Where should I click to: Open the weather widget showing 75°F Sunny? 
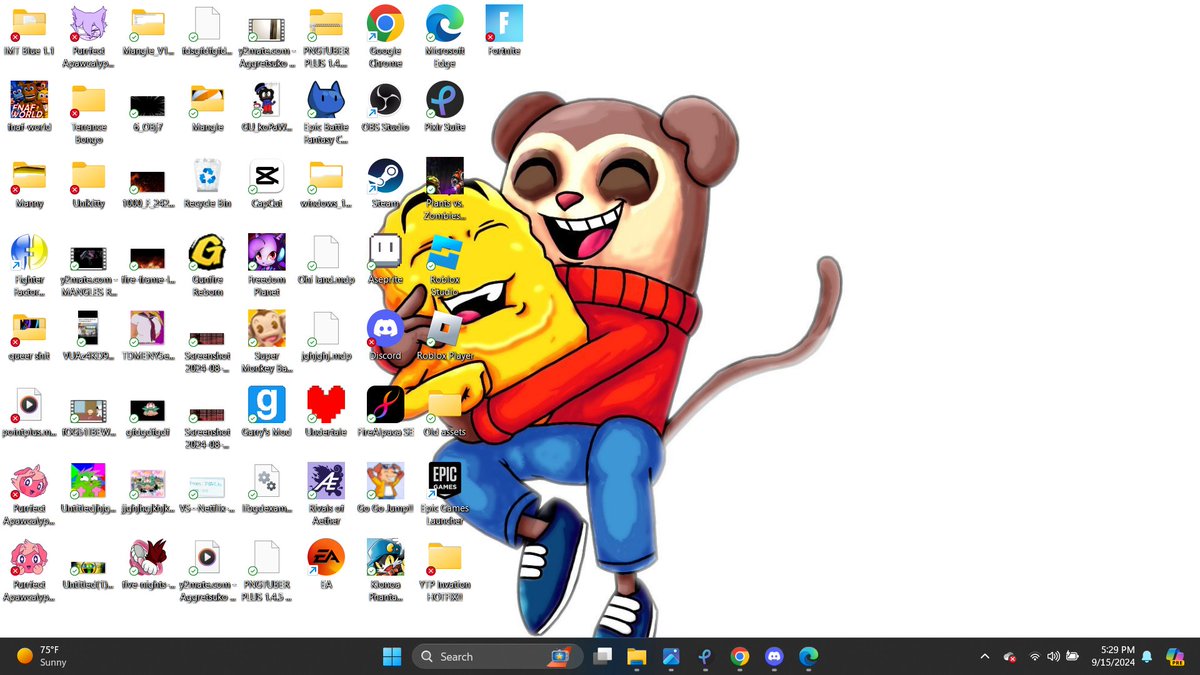tap(42, 656)
